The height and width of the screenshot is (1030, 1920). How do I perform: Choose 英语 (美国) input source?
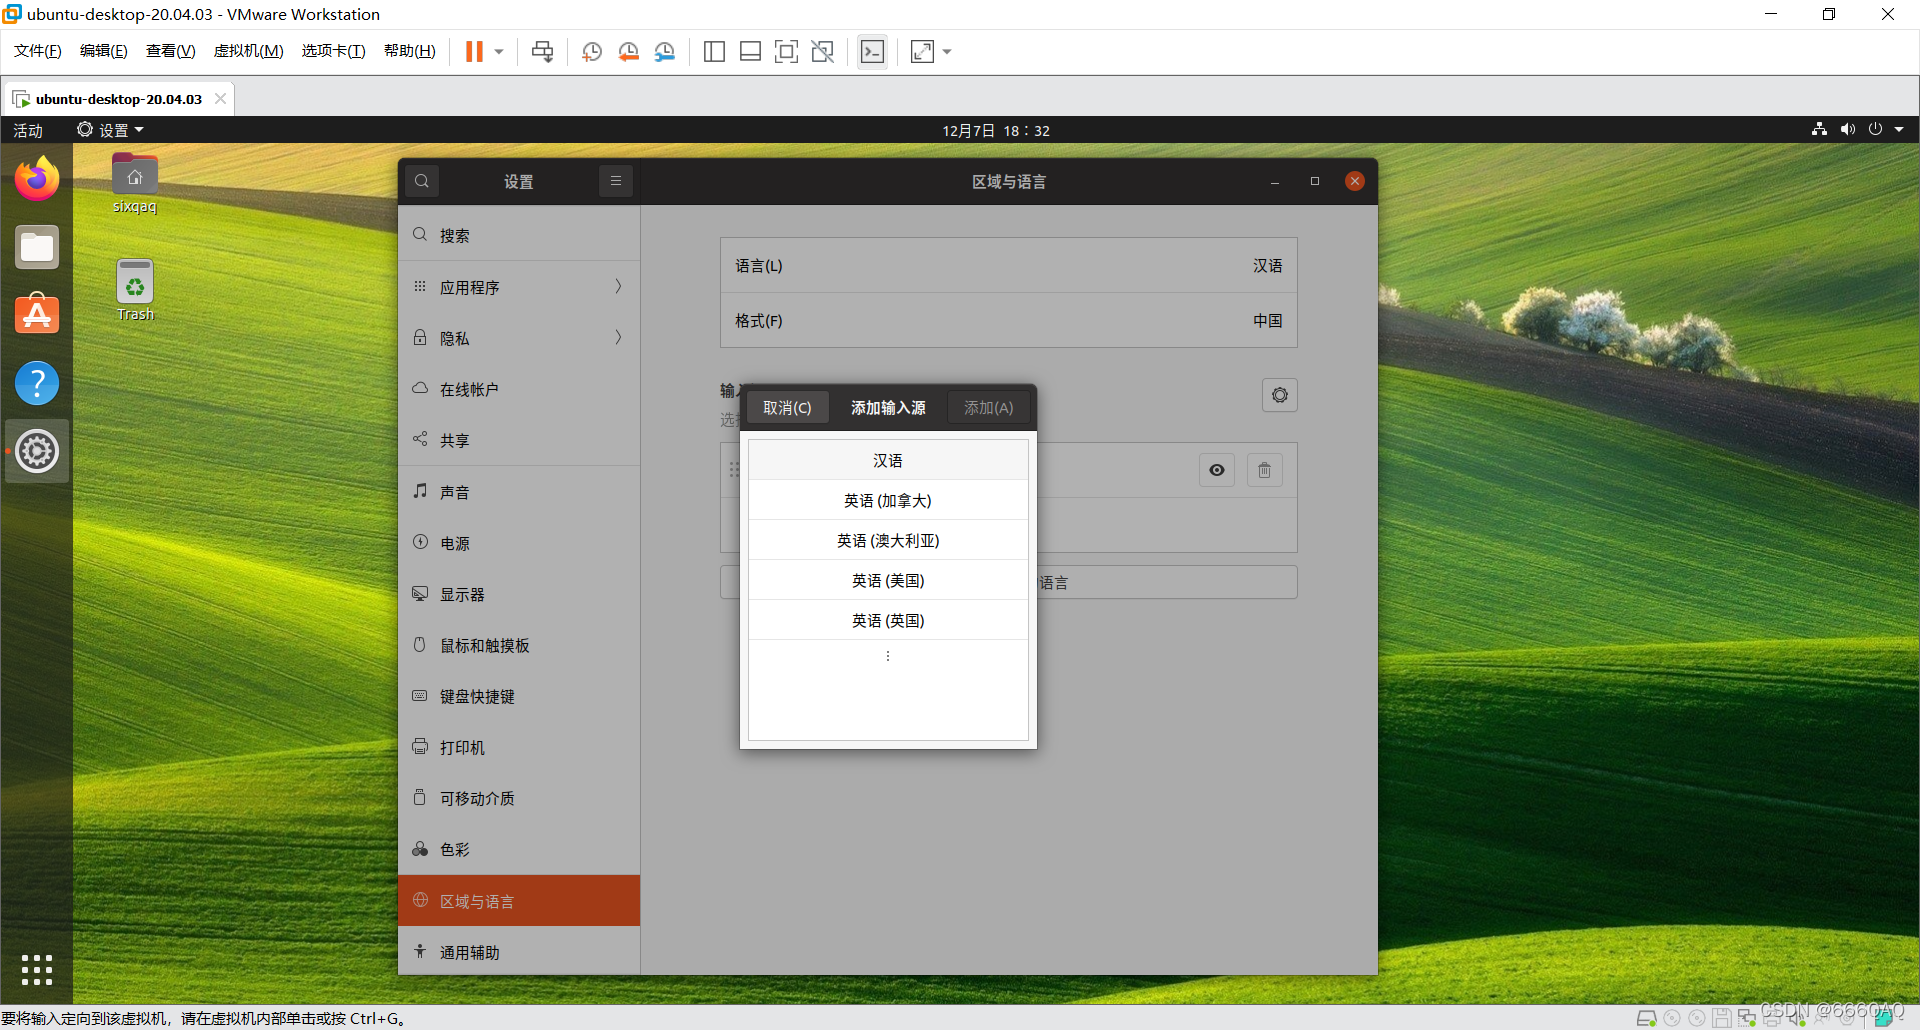888,580
